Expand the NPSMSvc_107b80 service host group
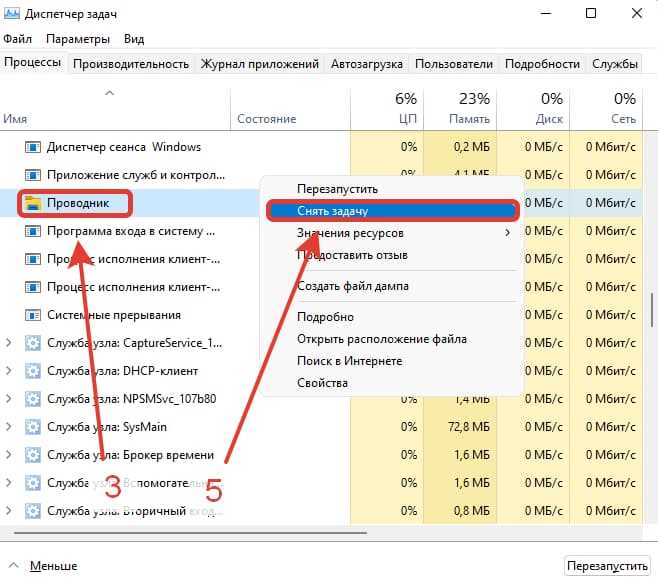The image size is (658, 585). (8, 399)
